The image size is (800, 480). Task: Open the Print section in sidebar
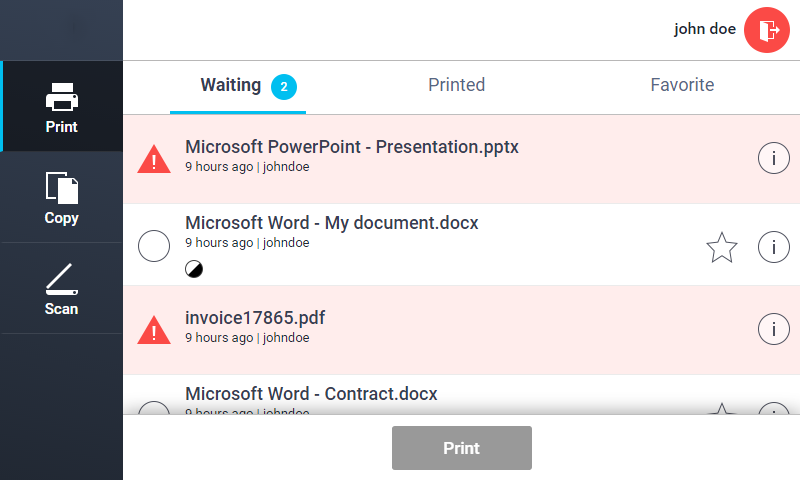61,107
